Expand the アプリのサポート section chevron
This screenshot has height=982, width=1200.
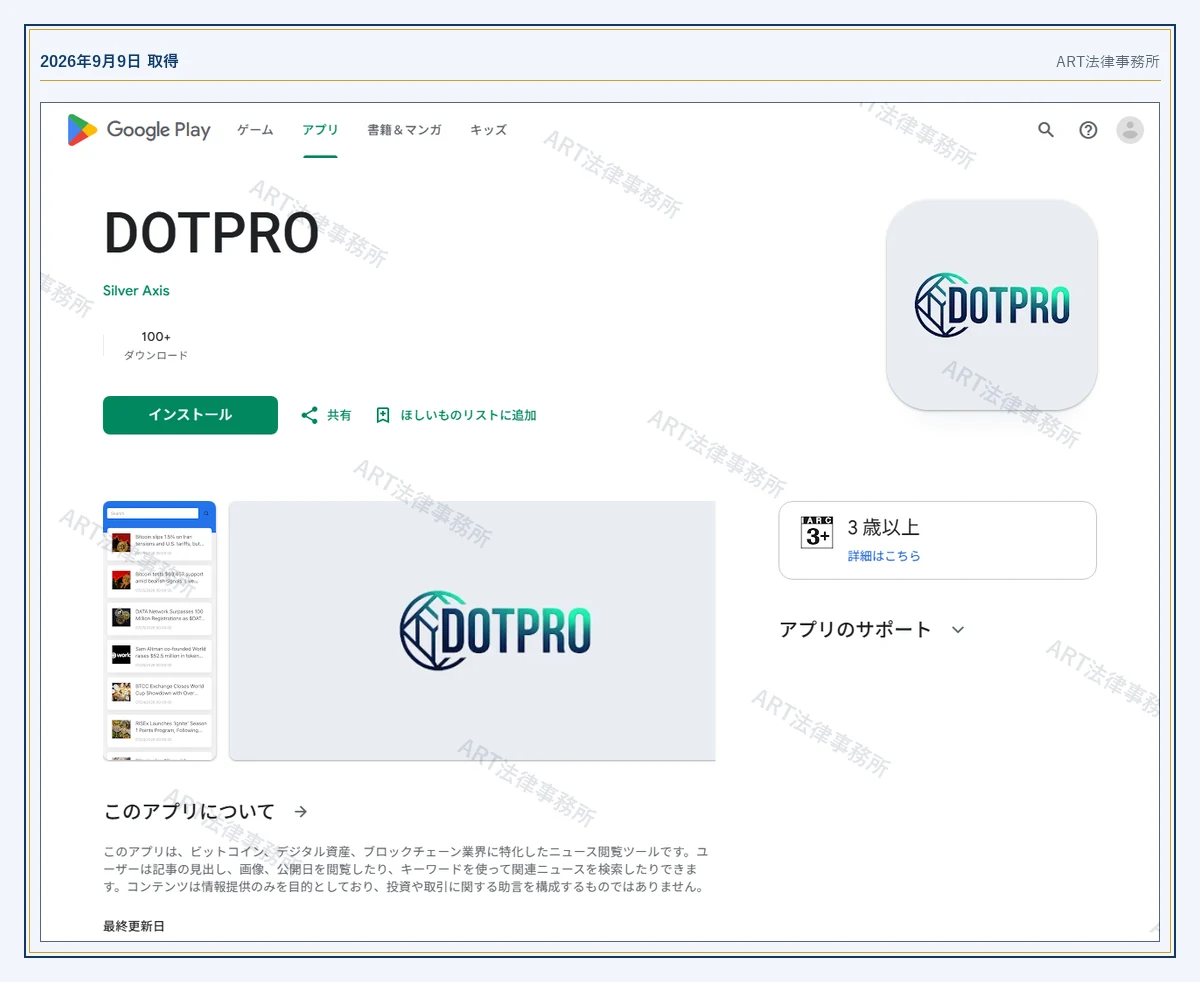tap(958, 630)
